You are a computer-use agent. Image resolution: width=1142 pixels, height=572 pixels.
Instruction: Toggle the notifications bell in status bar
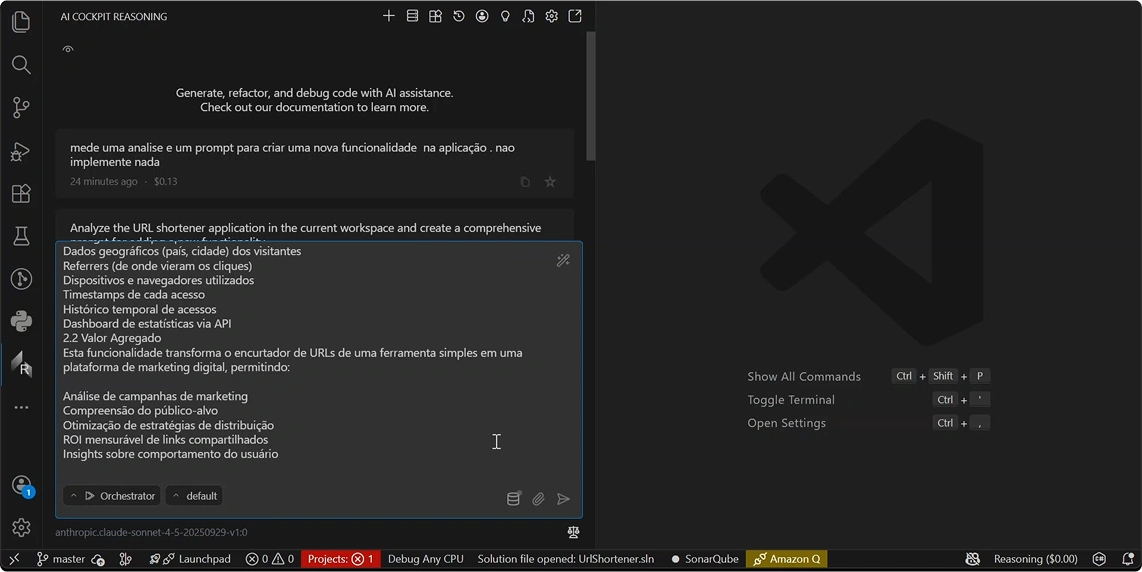tap(1127, 559)
